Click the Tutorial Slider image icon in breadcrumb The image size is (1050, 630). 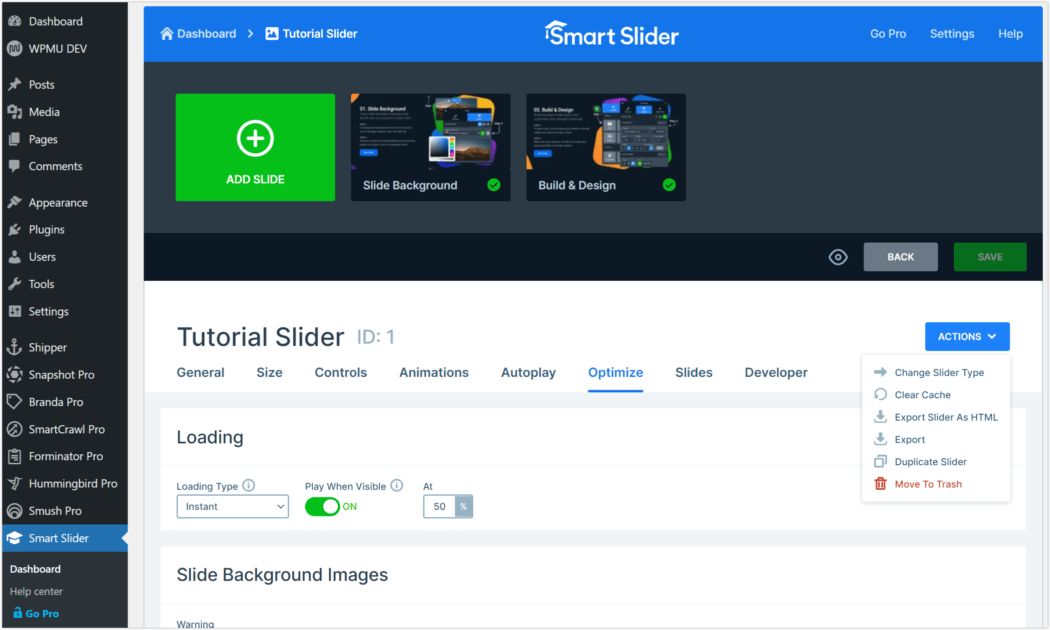[x=272, y=33]
